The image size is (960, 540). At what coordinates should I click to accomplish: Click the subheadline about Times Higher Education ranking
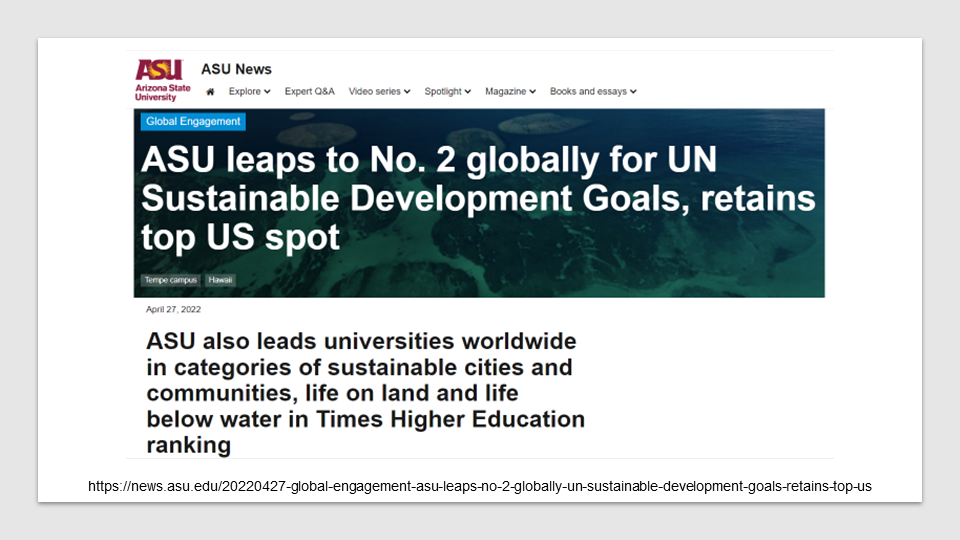point(366,392)
